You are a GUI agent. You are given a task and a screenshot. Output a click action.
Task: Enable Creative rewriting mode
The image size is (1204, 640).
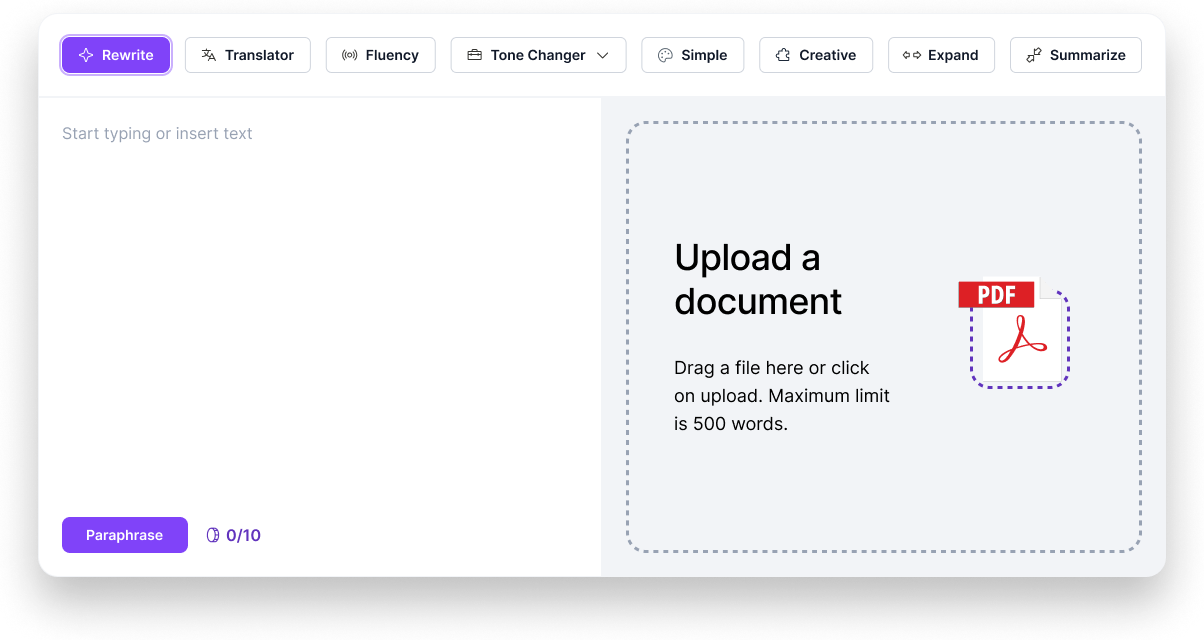pyautogui.click(x=816, y=55)
